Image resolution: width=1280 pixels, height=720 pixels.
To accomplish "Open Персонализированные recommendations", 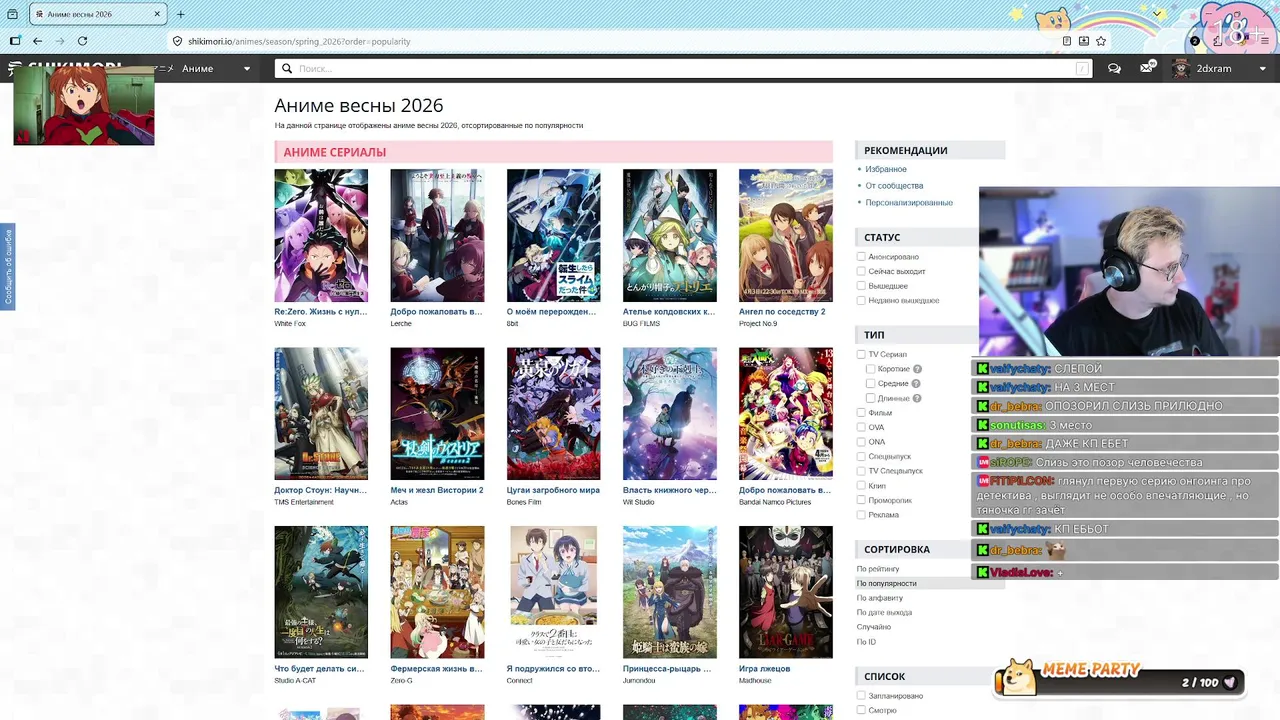I will pyautogui.click(x=909, y=202).
